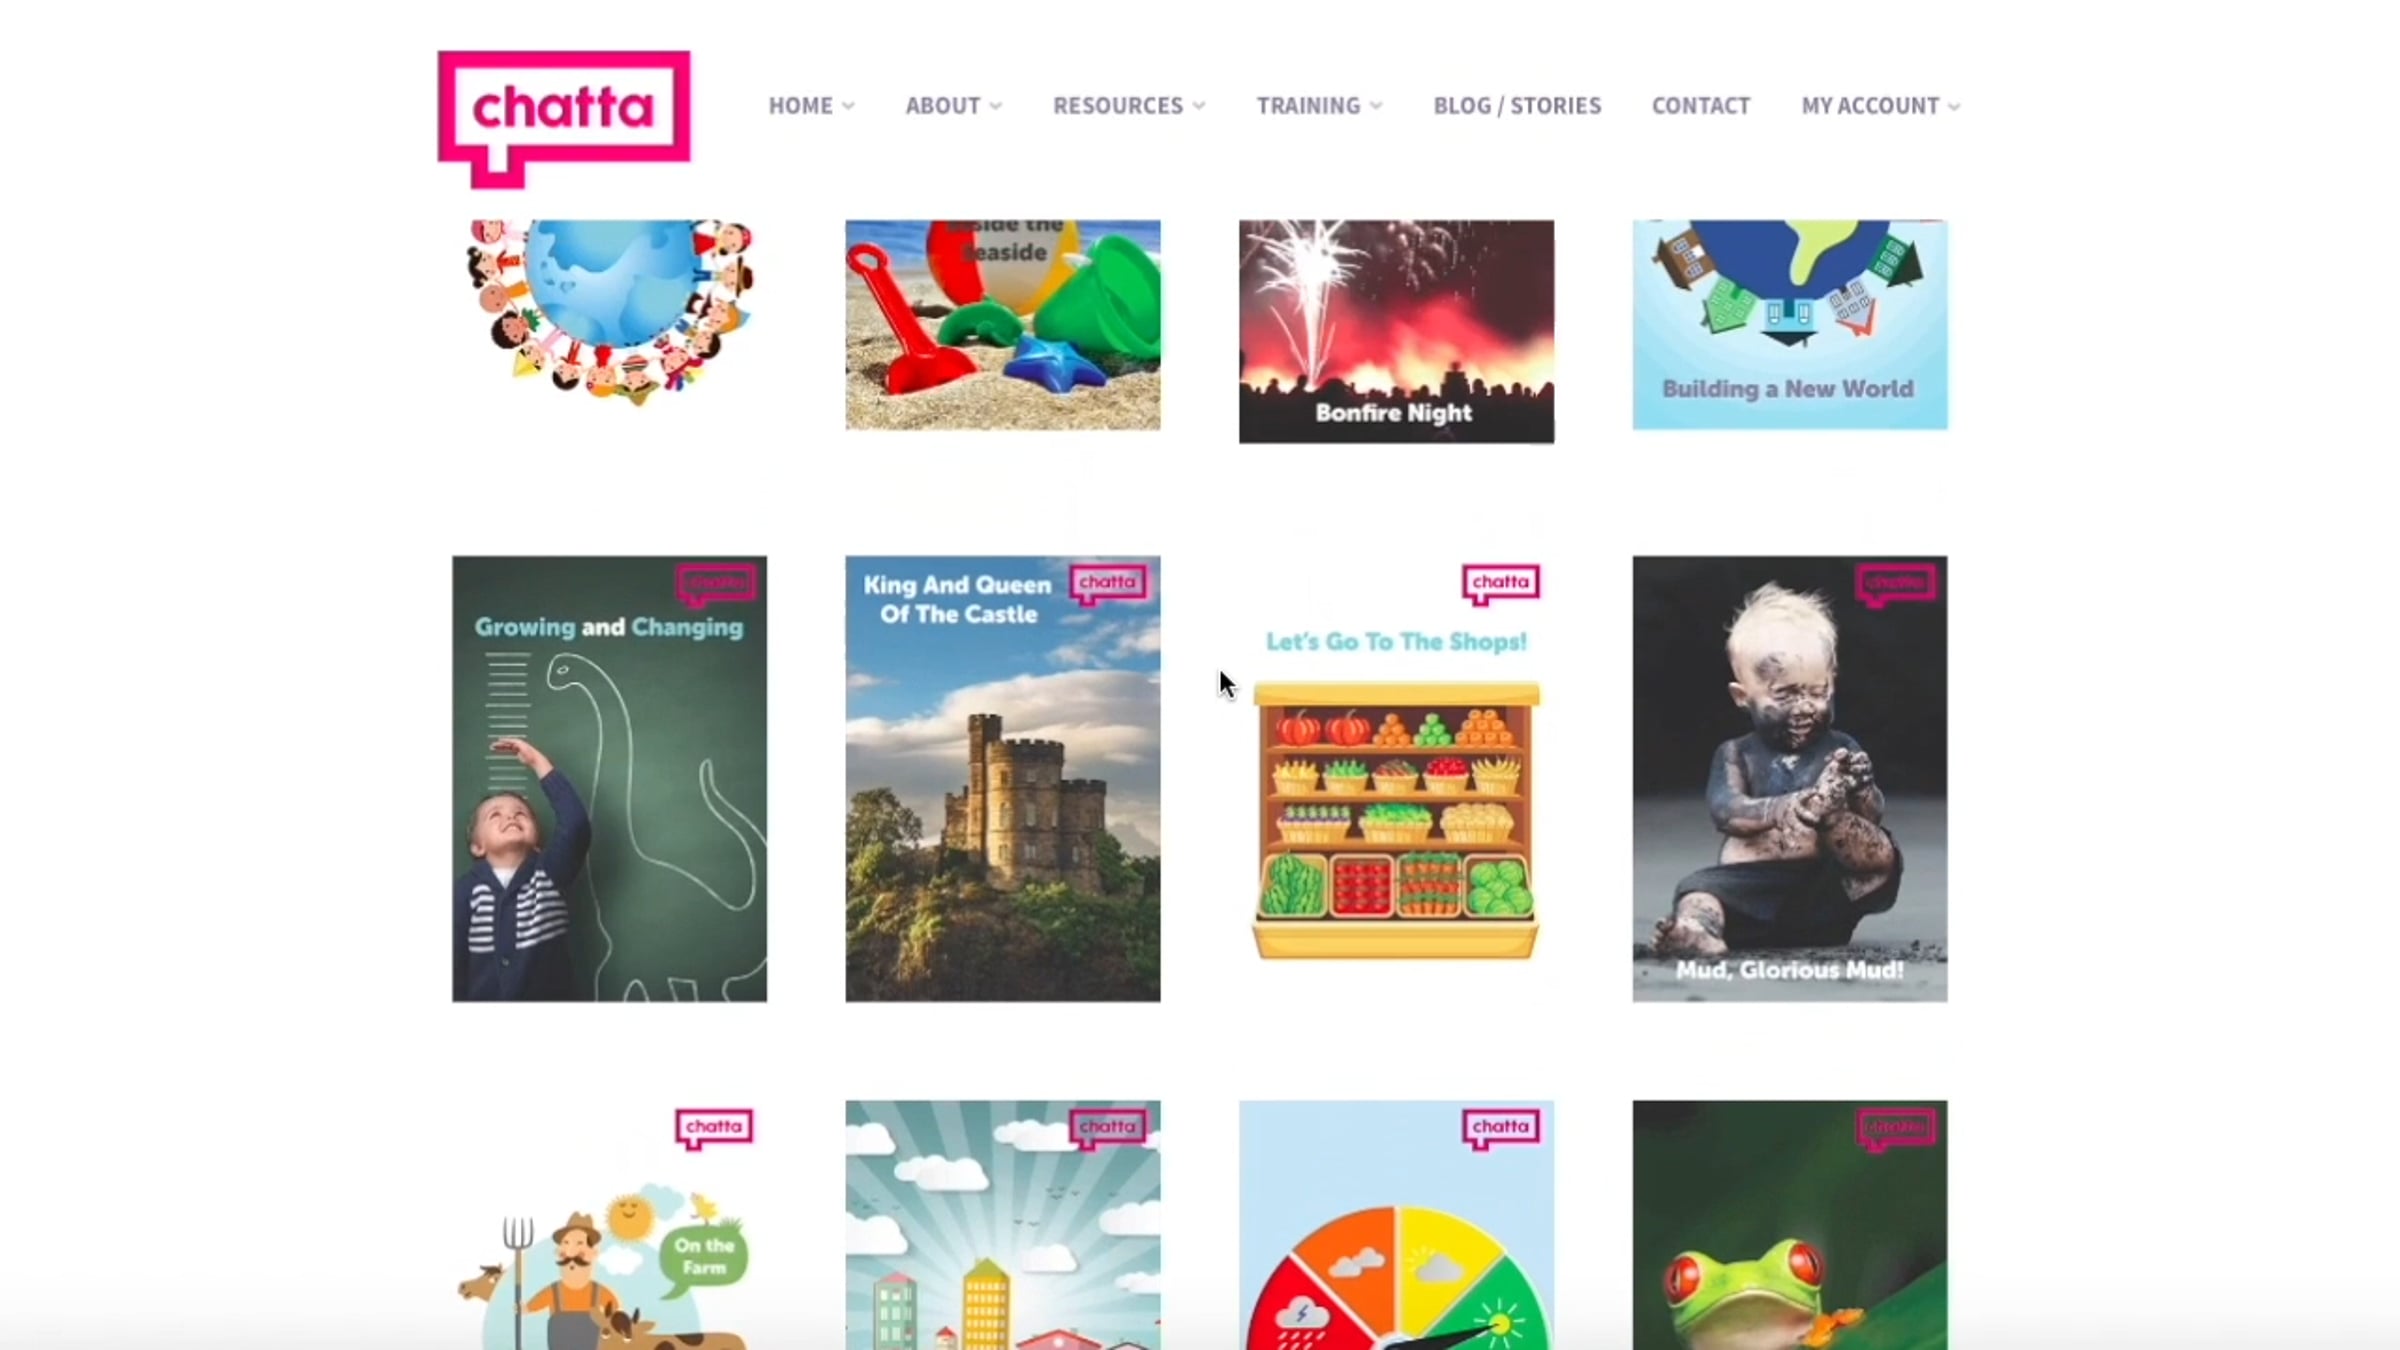Click the chatta badge on the city skyline card
2400x1350 pixels.
1107,1129
